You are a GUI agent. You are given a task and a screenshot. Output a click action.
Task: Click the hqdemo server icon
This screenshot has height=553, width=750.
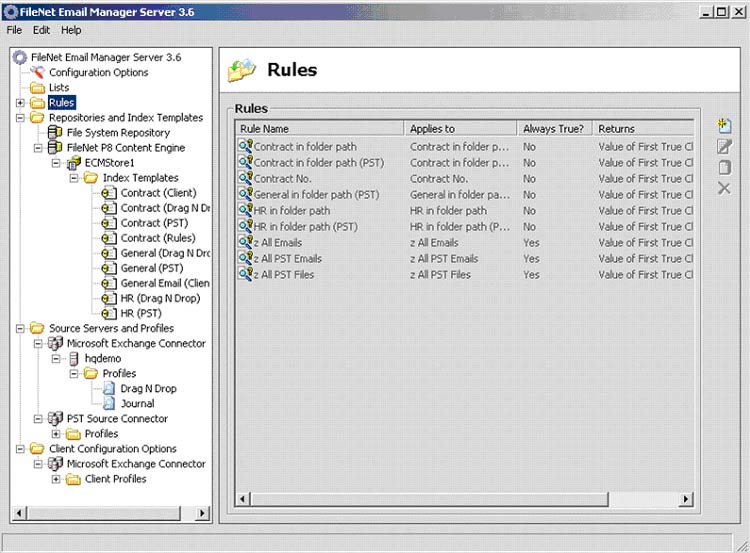pos(74,358)
